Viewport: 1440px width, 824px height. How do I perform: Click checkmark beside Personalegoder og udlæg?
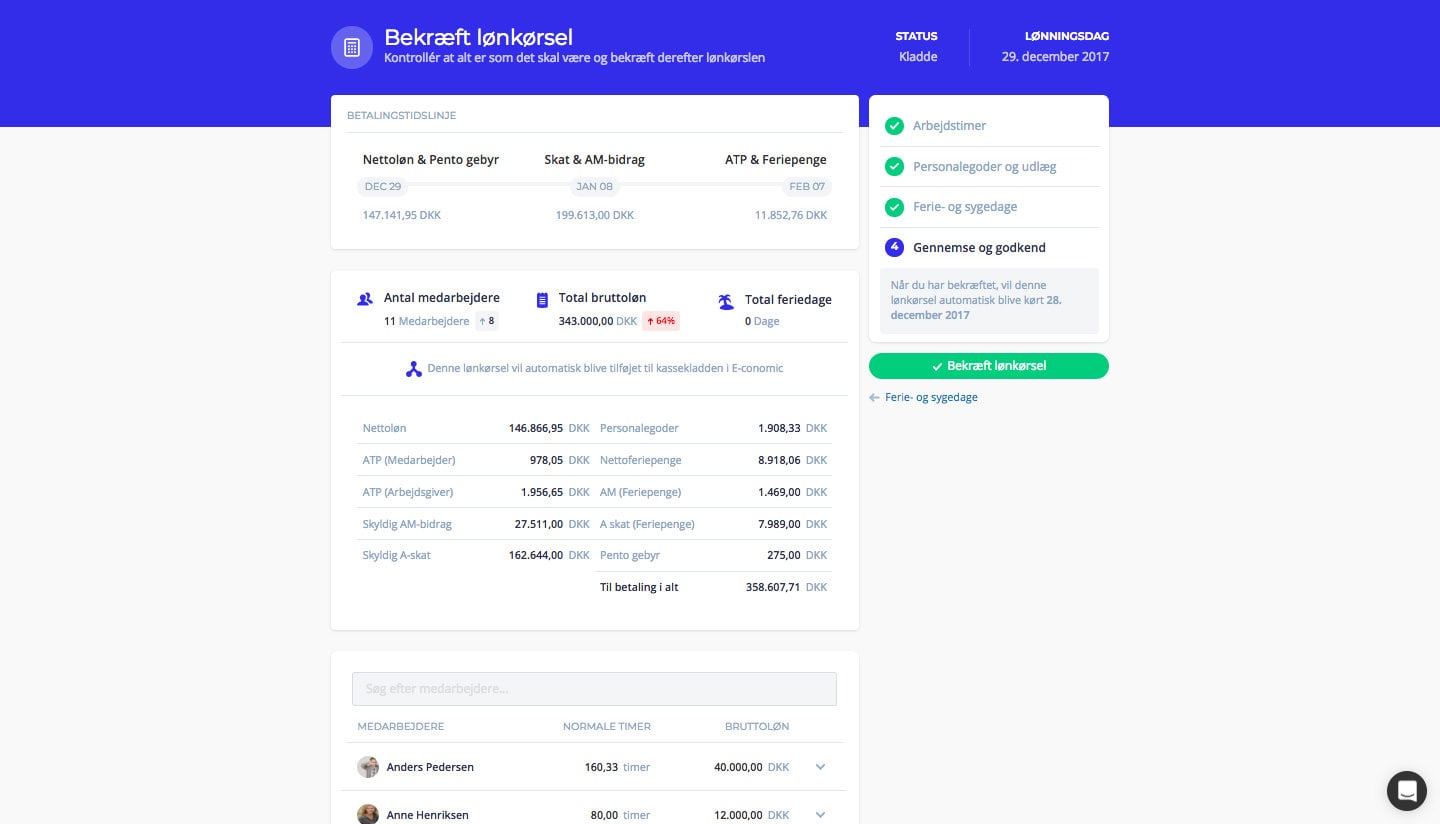[x=894, y=167]
